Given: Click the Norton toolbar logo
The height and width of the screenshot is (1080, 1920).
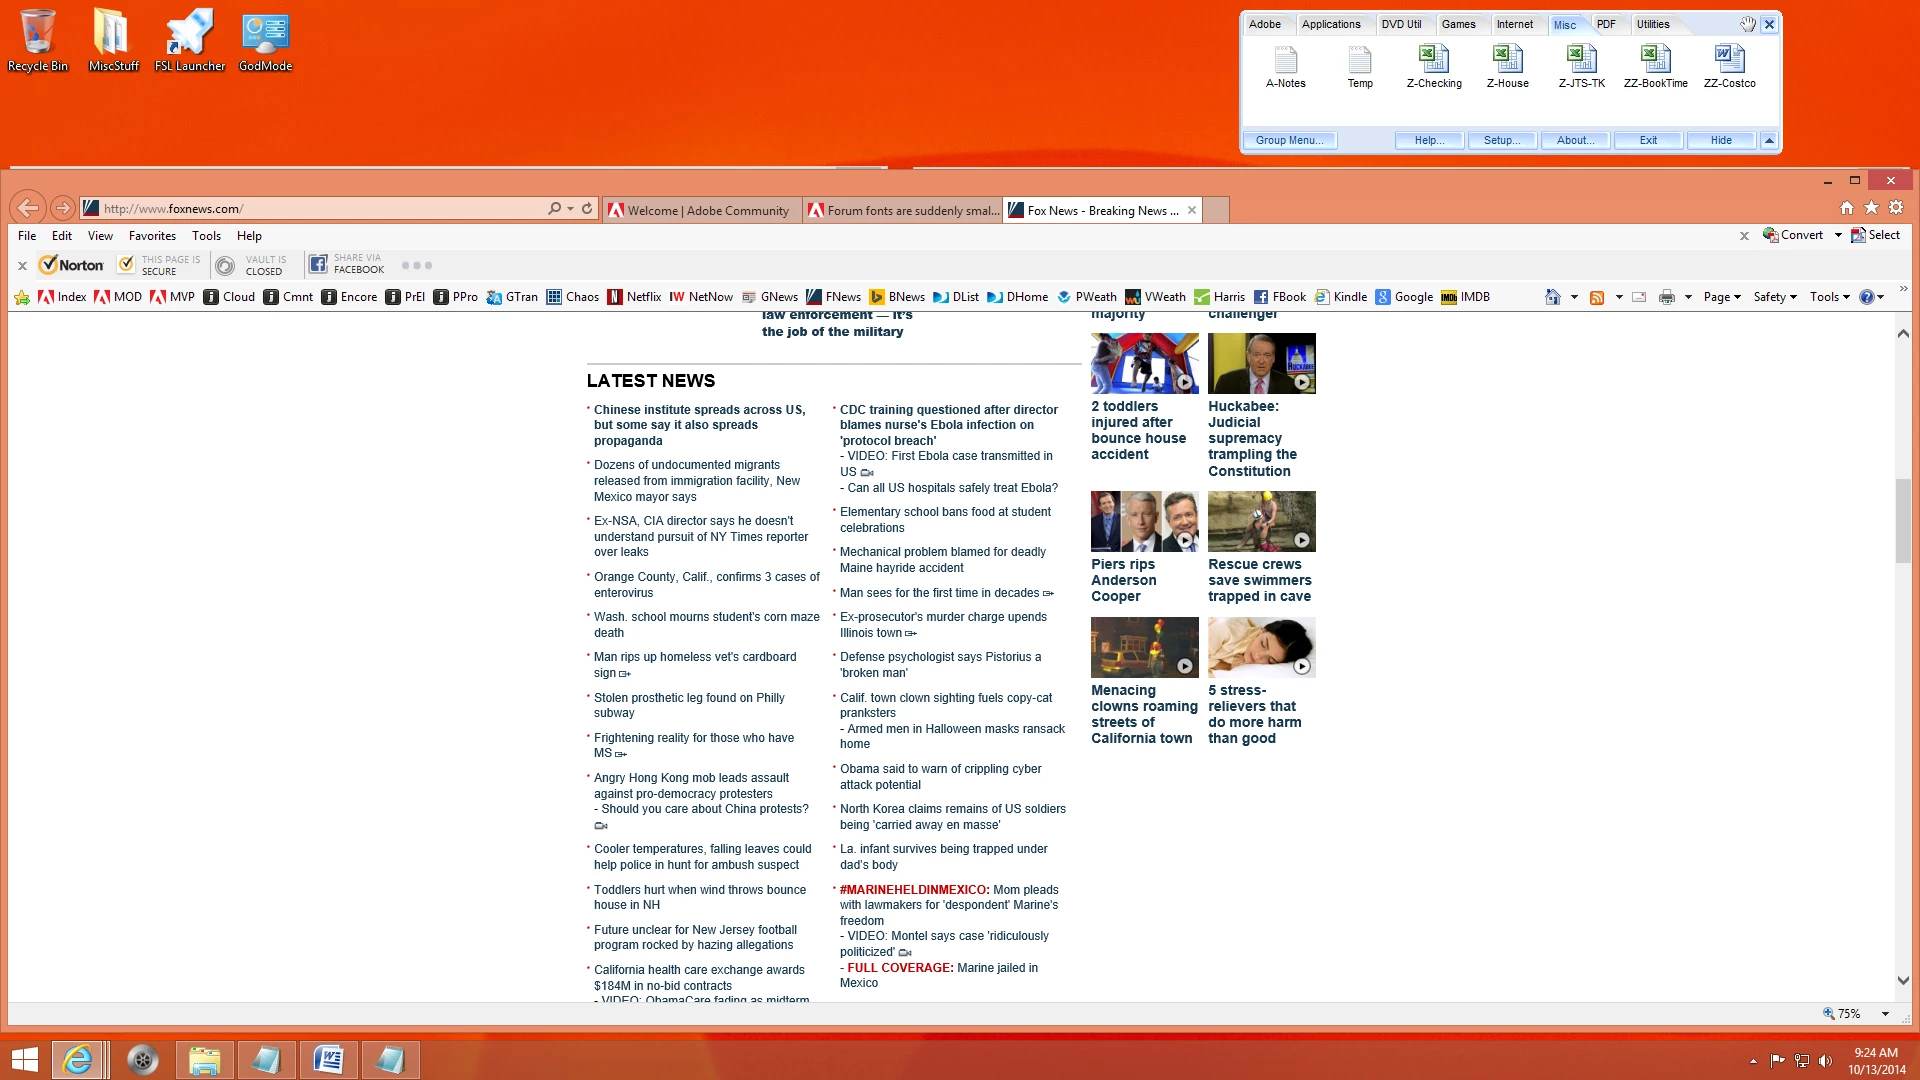Looking at the screenshot, I should (71, 265).
